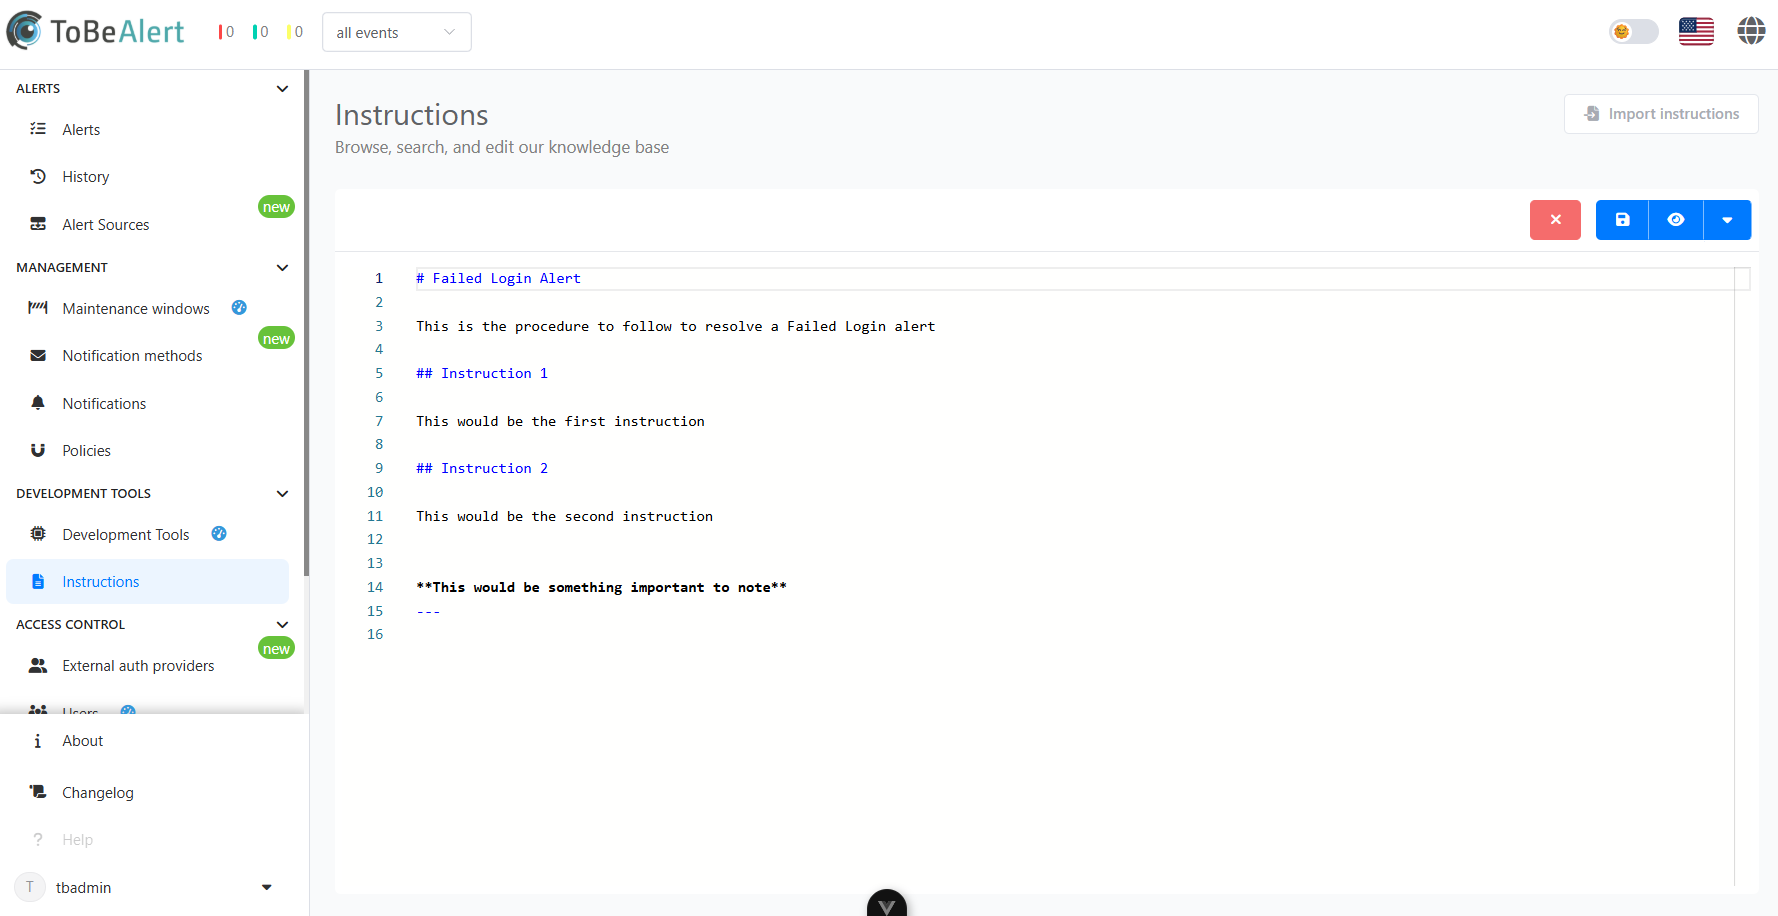Select the US flag language icon
The image size is (1778, 916).
pos(1696,32)
